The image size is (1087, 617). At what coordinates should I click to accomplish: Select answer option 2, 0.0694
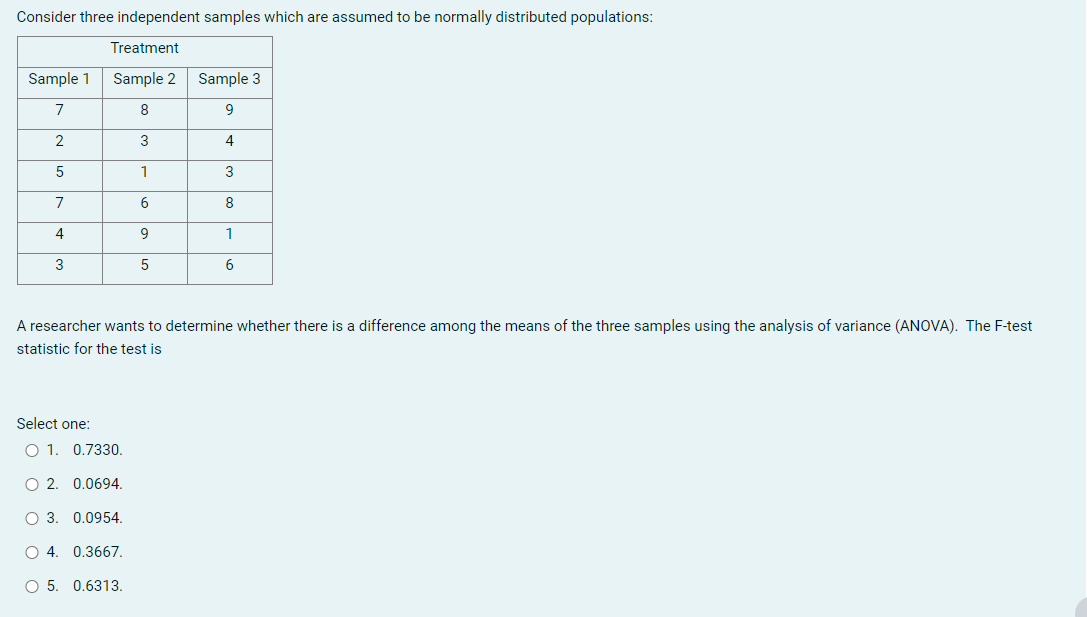(x=31, y=484)
